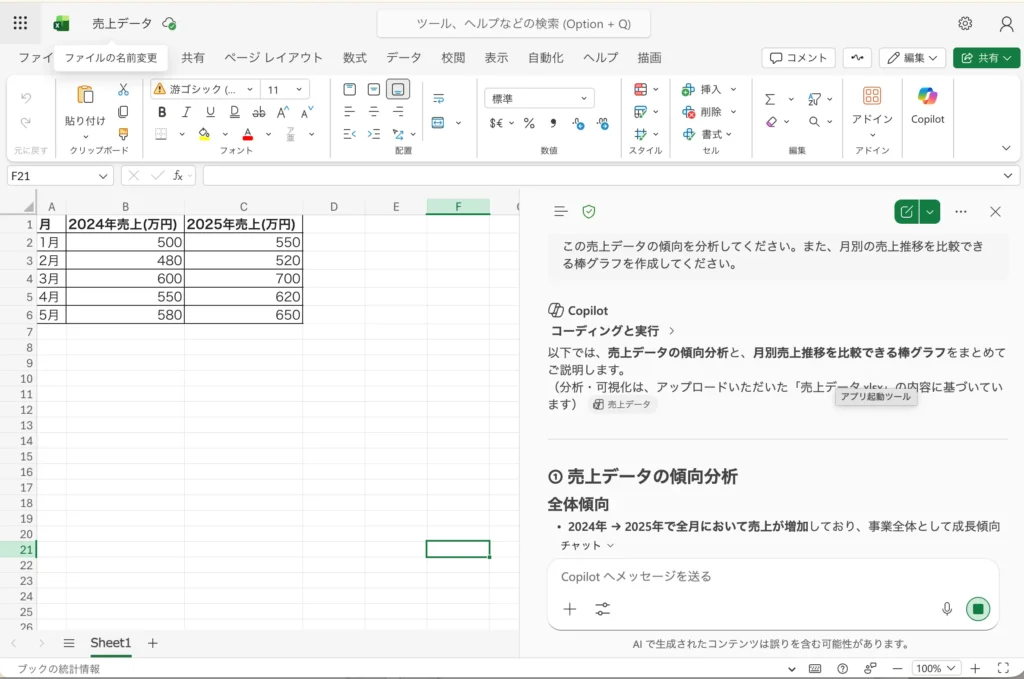
Task: Switch to the 校閲 tab
Action: tap(453, 57)
